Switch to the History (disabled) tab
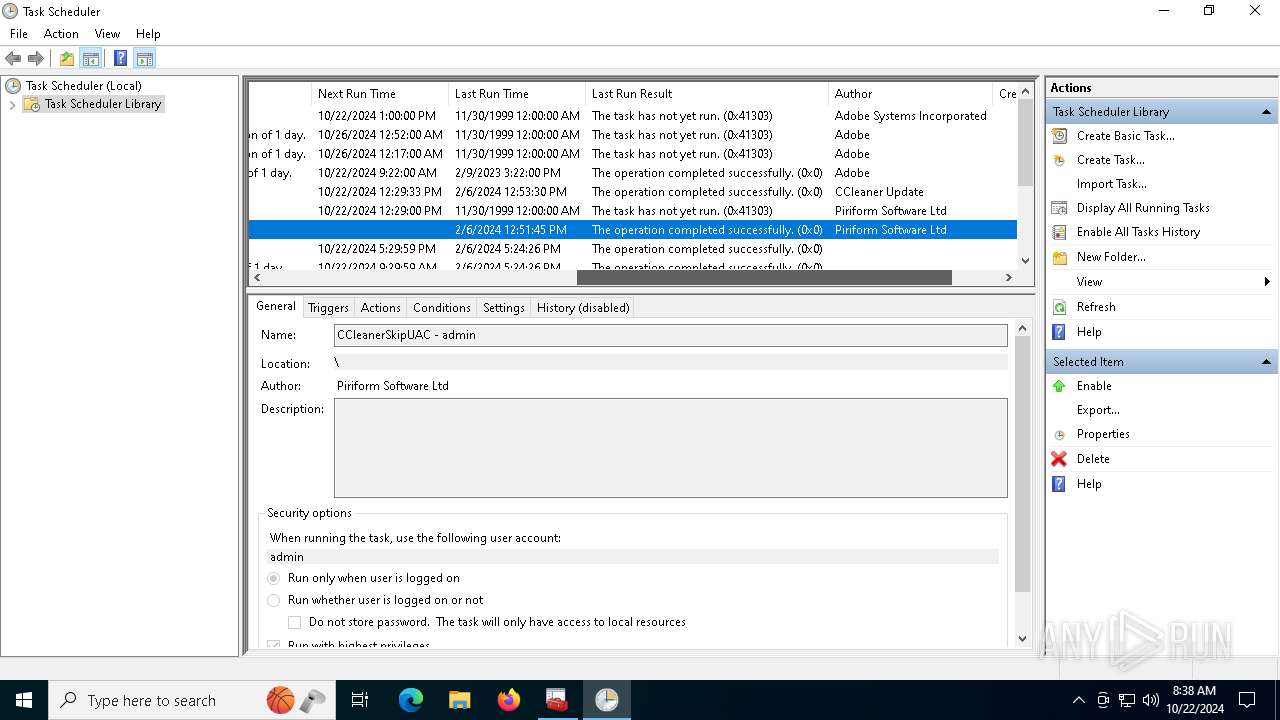 [x=583, y=308]
